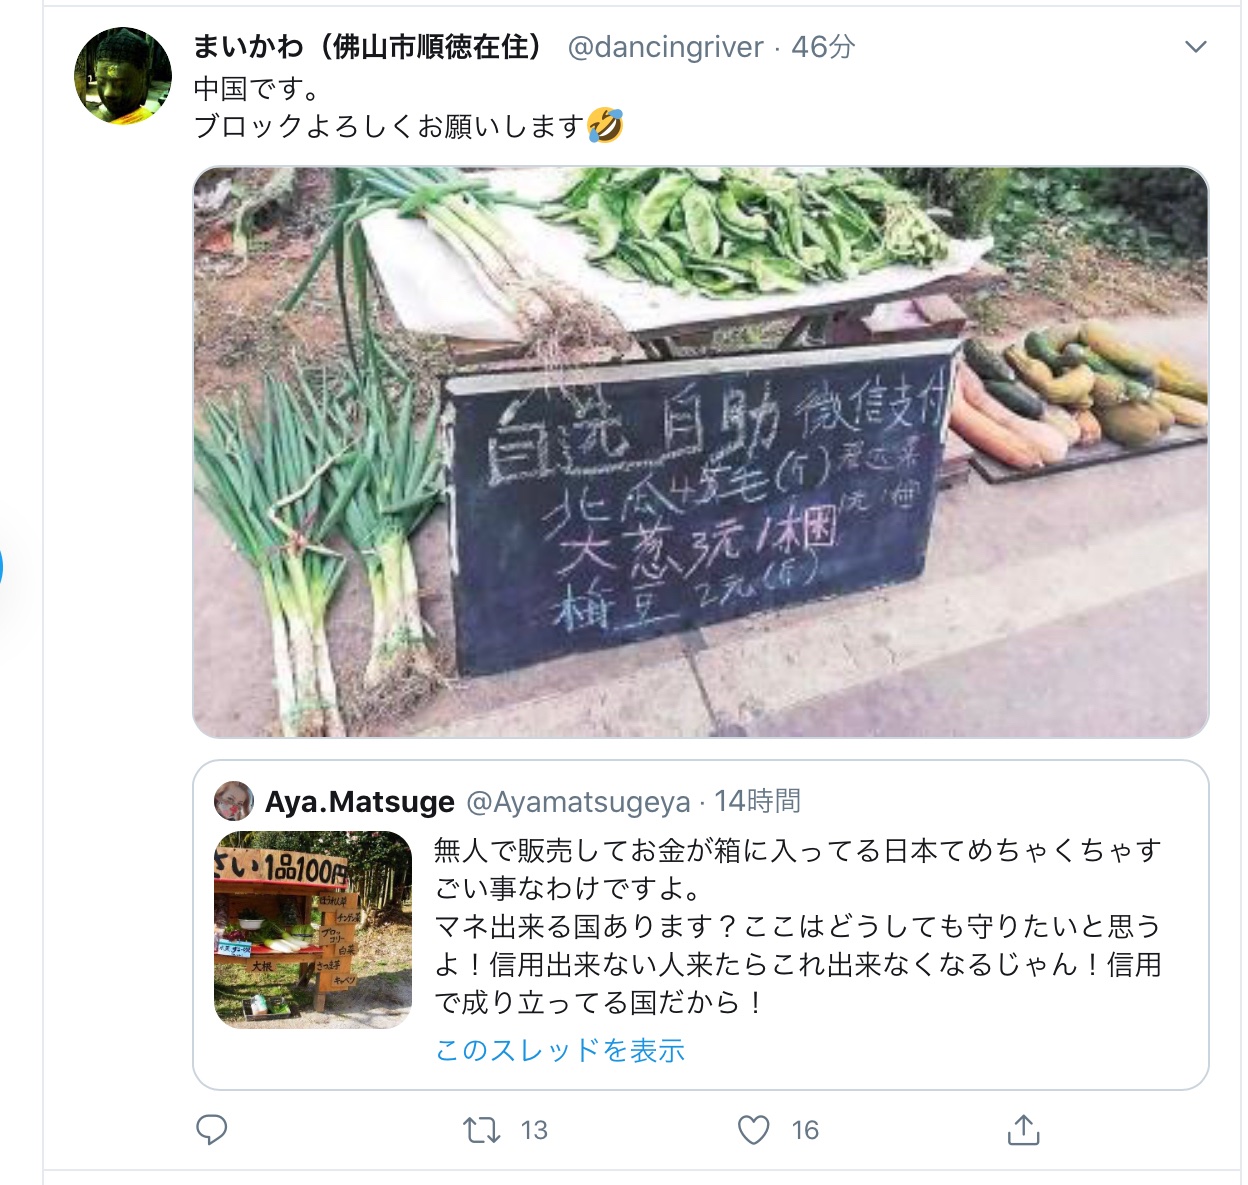
Task: Open the share tweet icon
Action: 1023,1129
